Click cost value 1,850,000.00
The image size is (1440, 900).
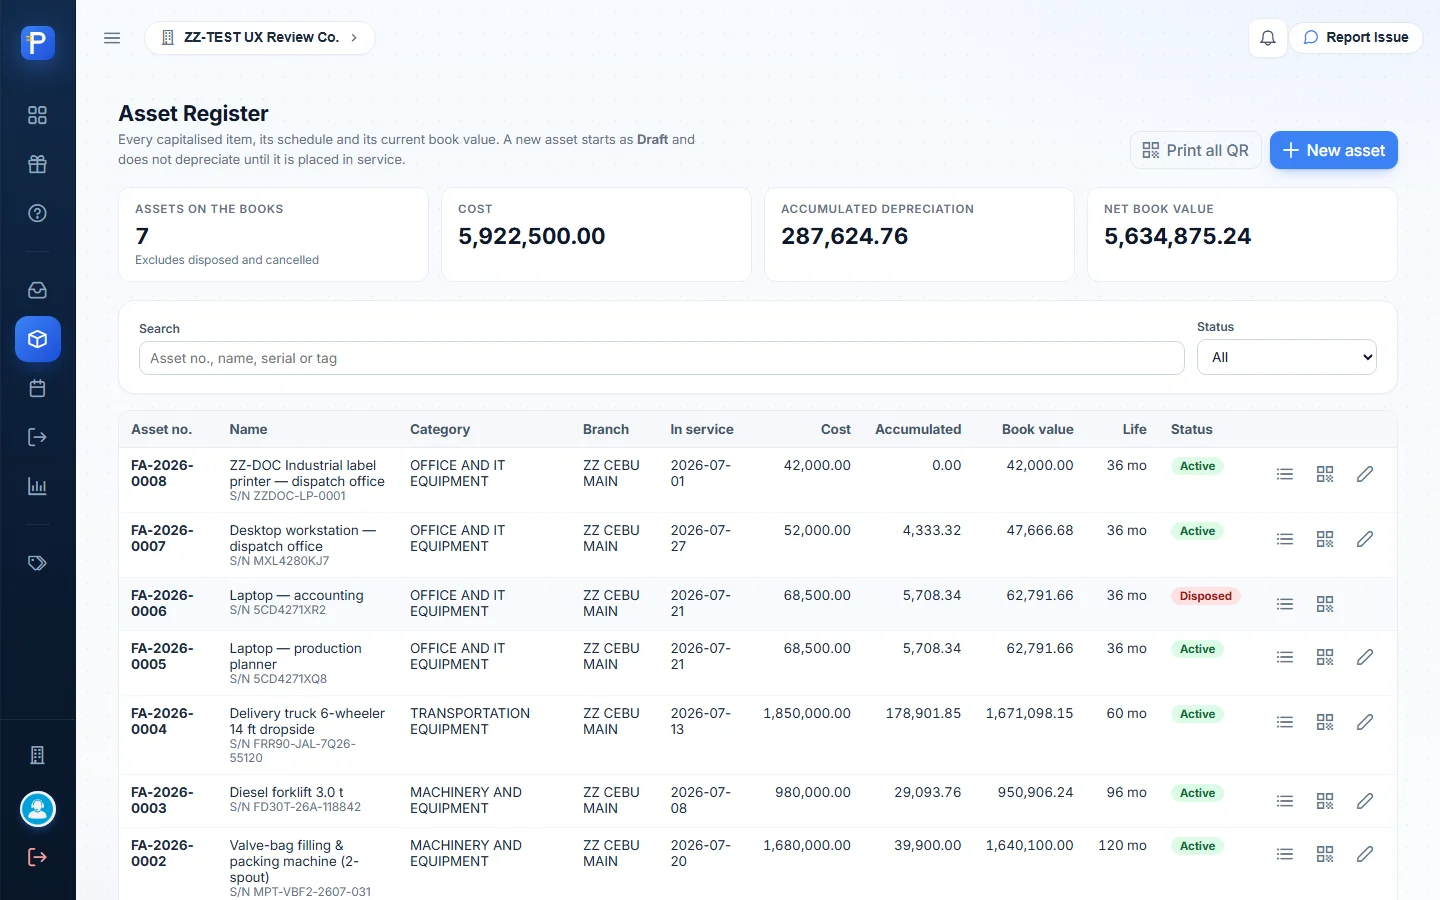pos(806,713)
